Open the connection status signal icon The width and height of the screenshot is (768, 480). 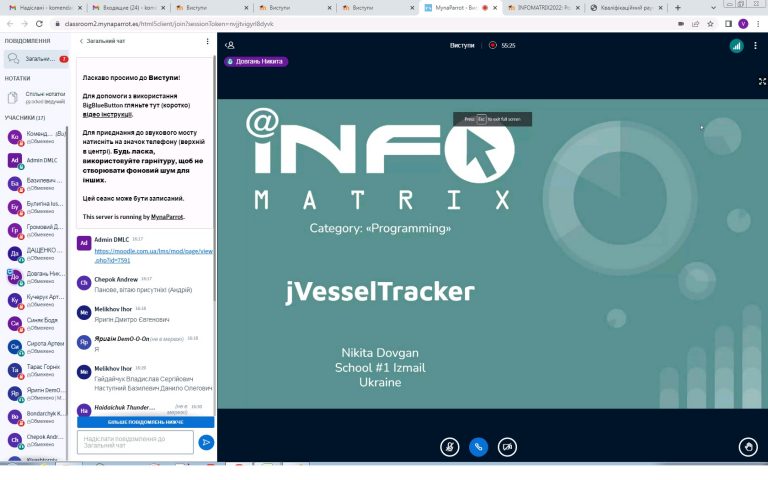736,45
